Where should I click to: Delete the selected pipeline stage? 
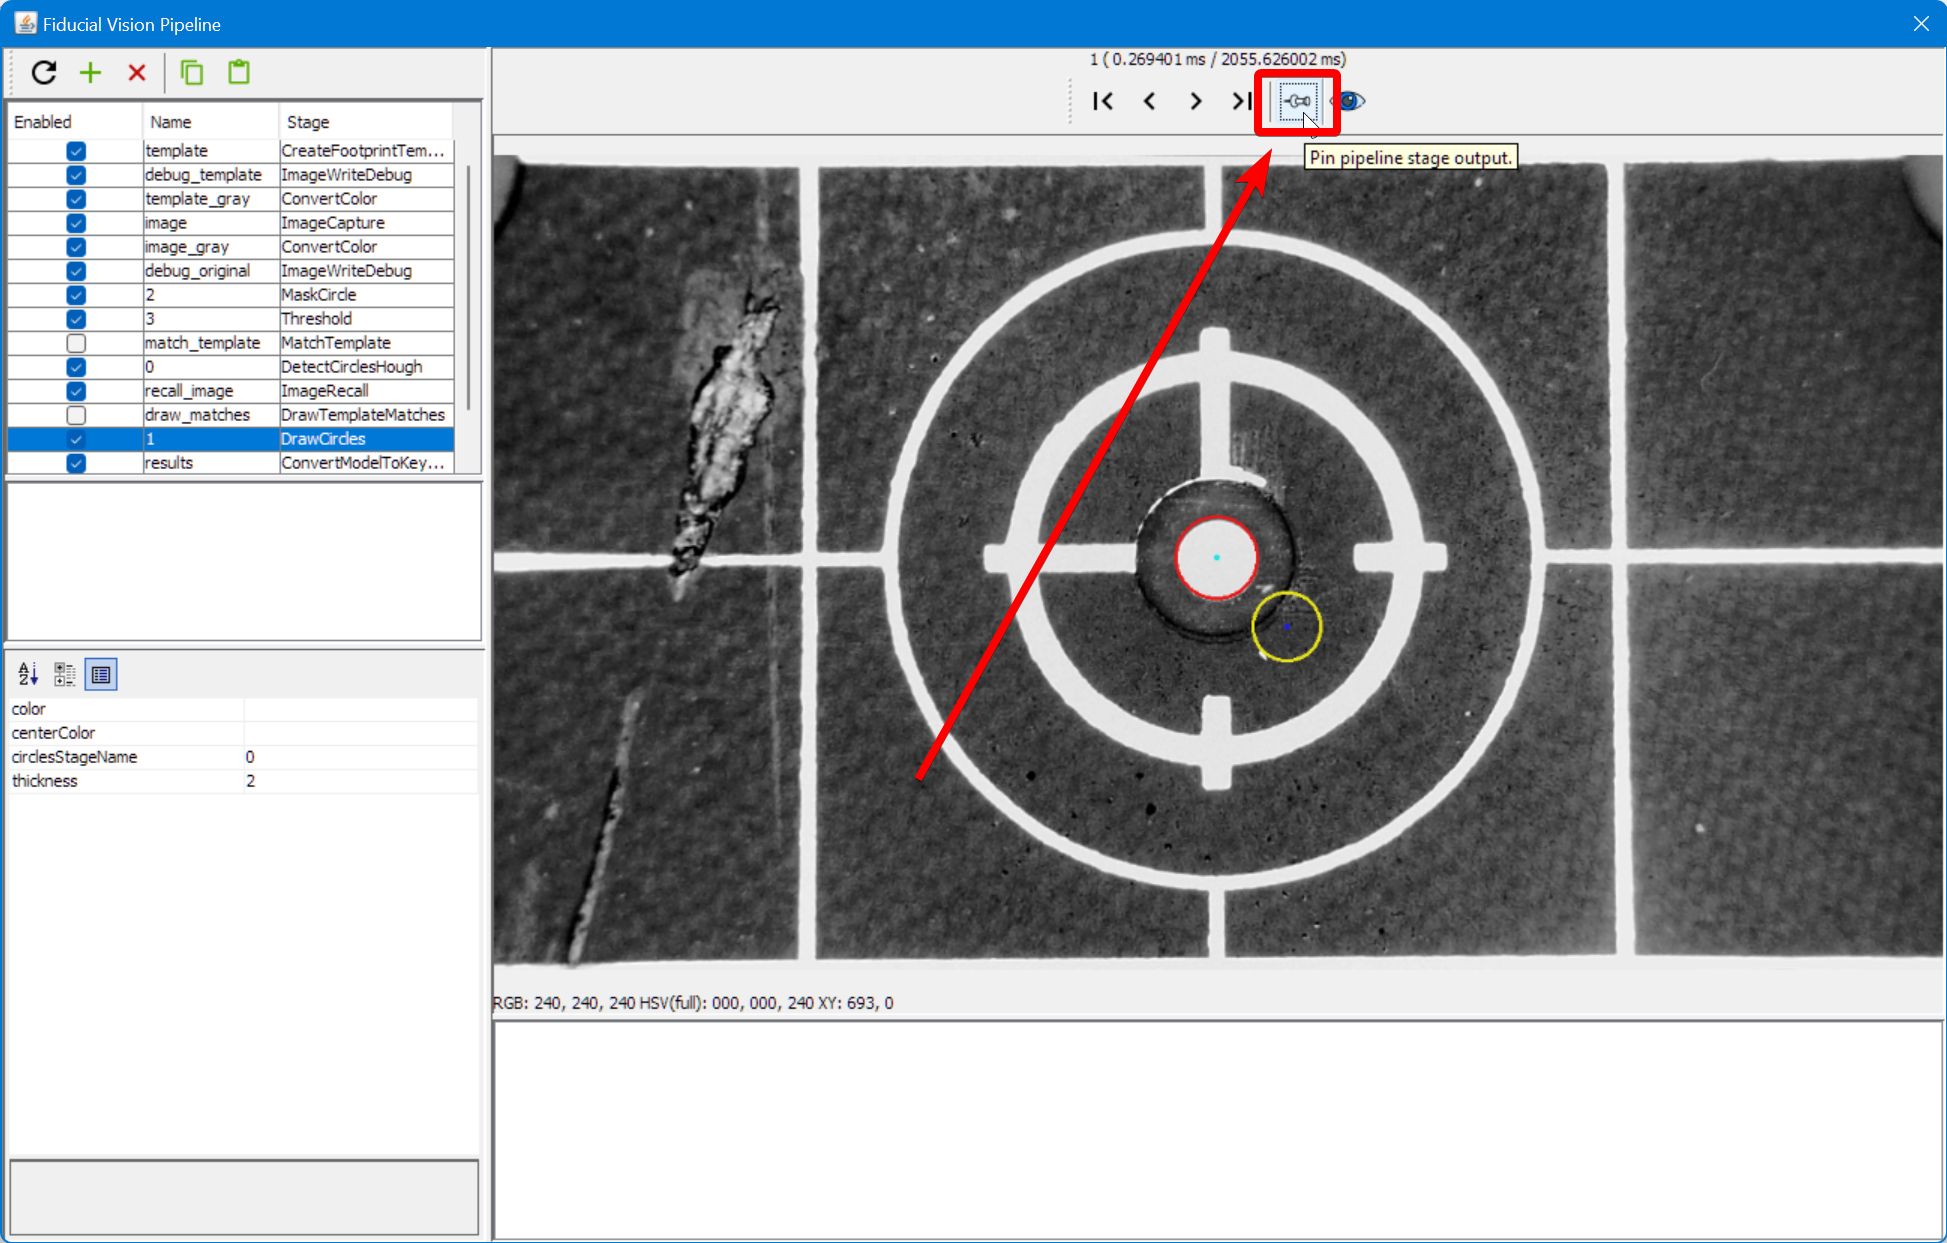[137, 72]
